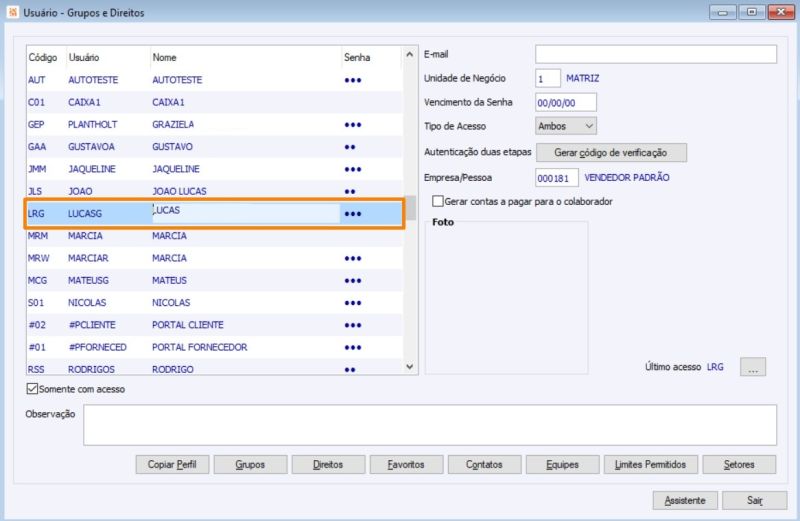Close the Usuário - Grupos e Direitos window

coord(781,12)
